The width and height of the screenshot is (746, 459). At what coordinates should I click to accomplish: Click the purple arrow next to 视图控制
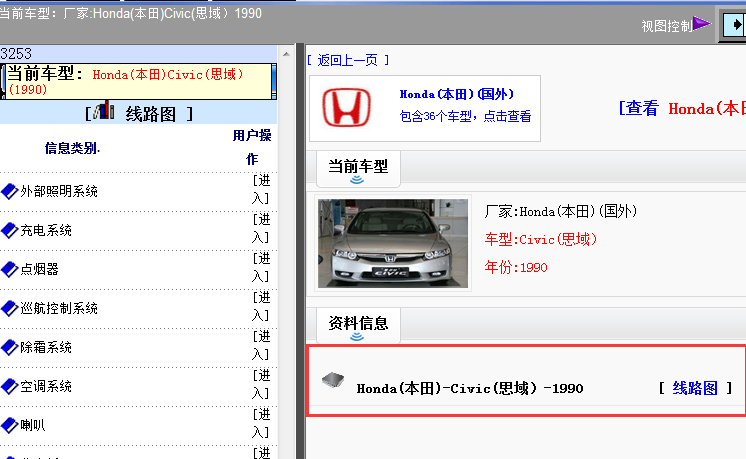point(702,23)
